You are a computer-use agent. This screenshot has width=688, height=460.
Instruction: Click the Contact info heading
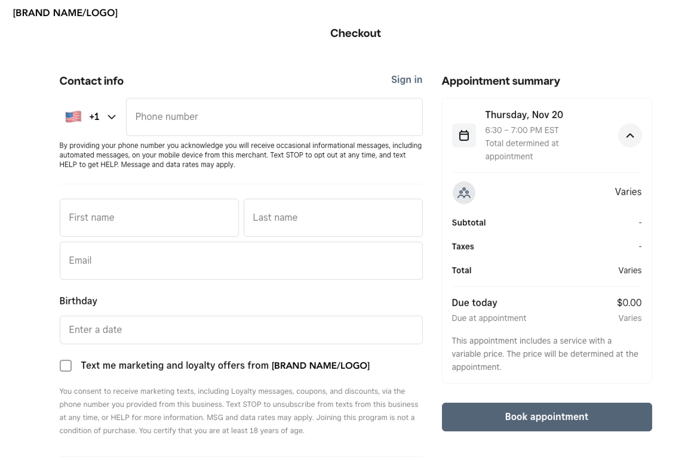(91, 81)
